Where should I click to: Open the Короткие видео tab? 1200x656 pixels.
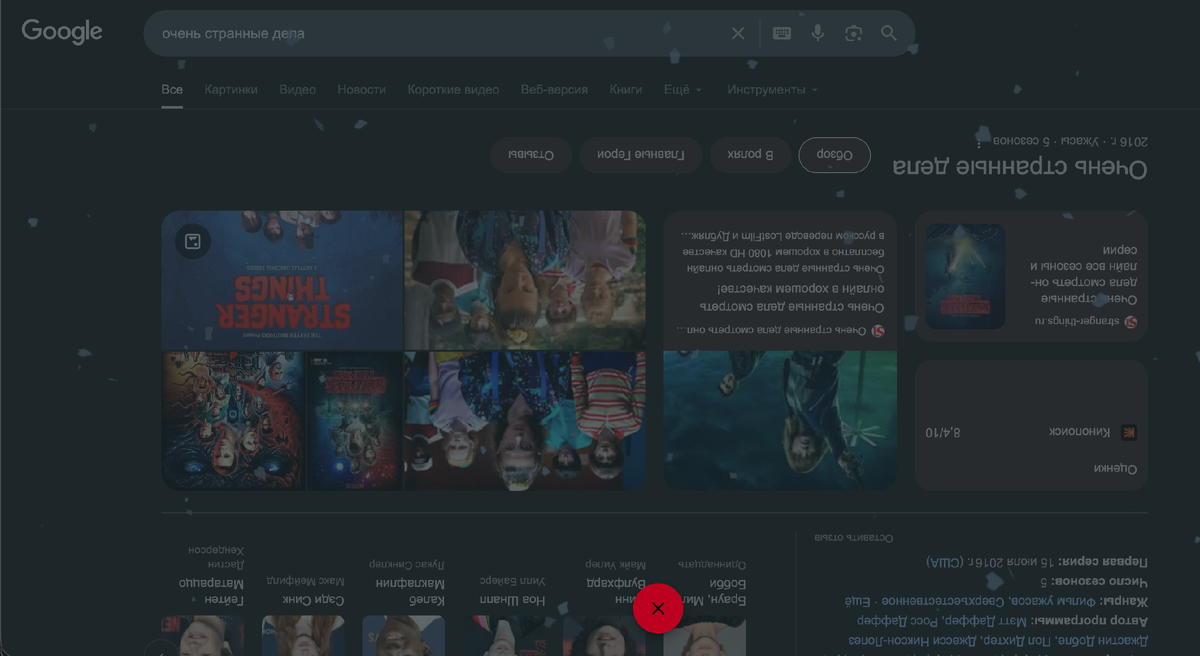[x=453, y=89]
